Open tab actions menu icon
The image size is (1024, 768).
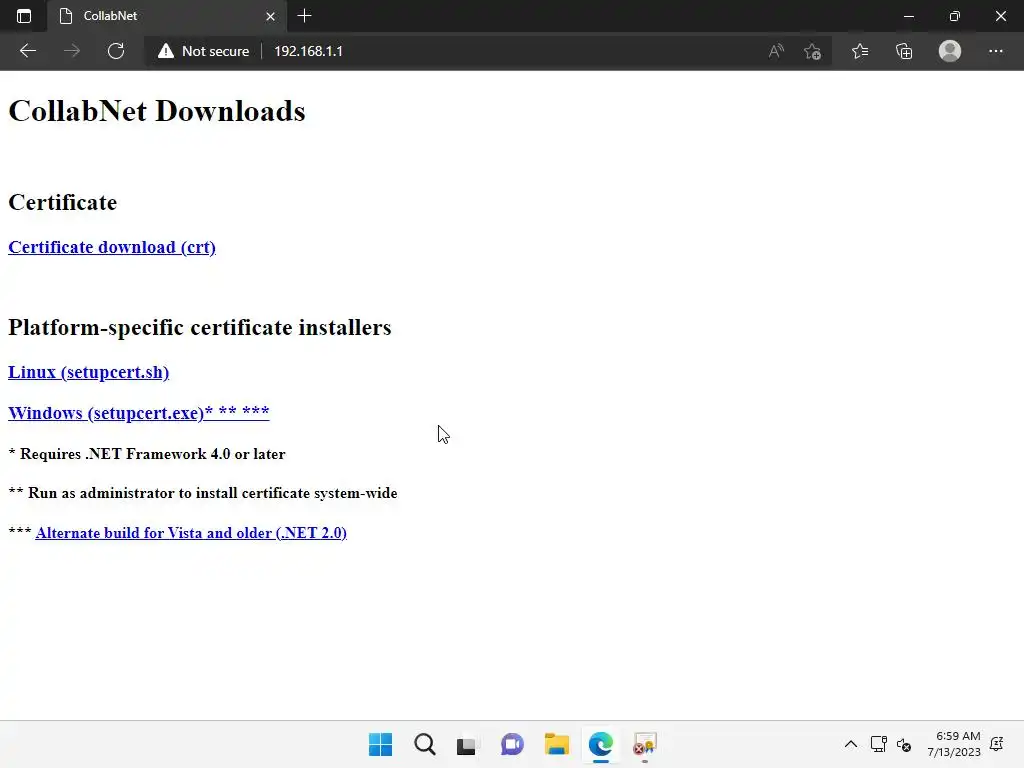(x=24, y=16)
